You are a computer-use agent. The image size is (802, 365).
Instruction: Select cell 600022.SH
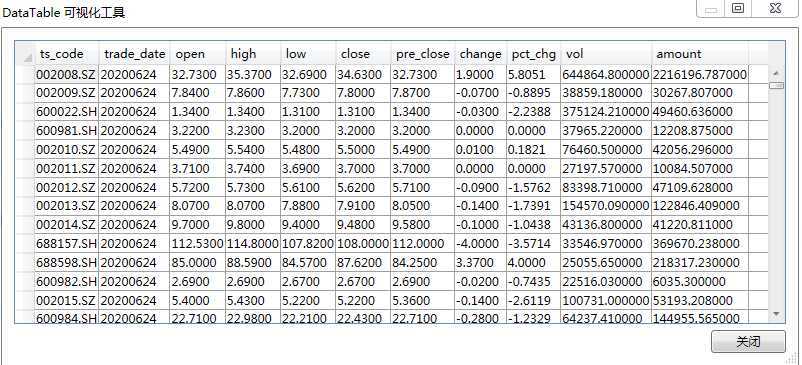[66, 112]
